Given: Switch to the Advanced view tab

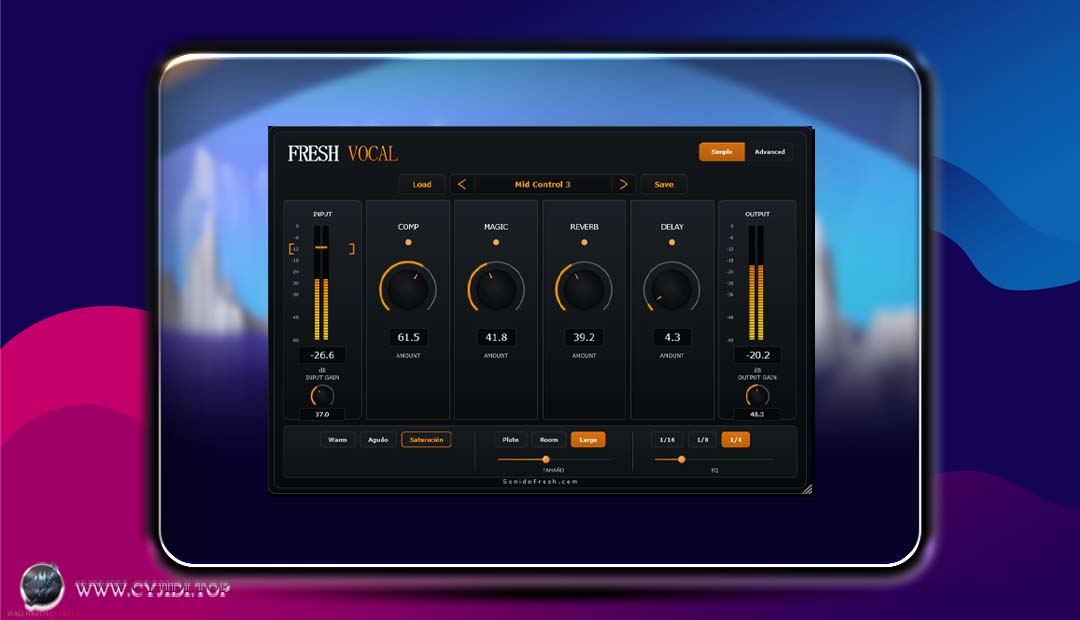Looking at the screenshot, I should tap(769, 152).
